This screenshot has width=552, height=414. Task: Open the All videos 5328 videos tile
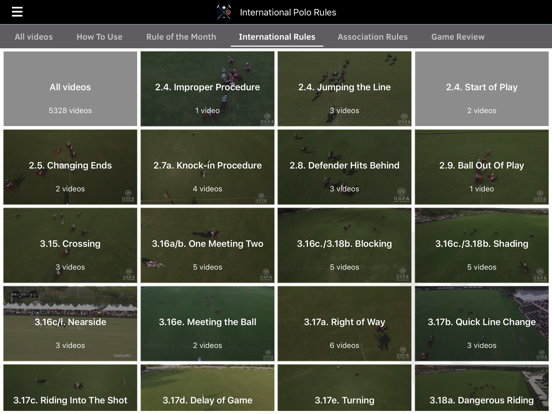point(70,89)
